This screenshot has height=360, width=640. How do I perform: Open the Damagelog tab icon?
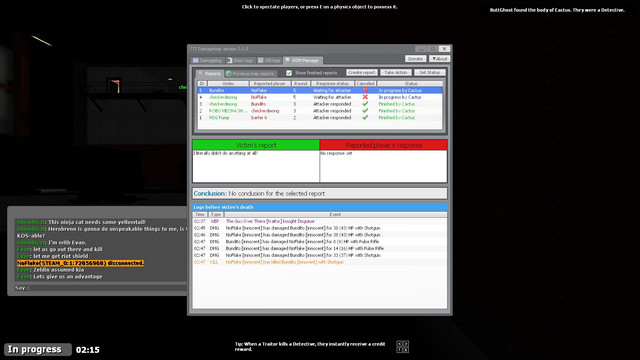coord(196,60)
